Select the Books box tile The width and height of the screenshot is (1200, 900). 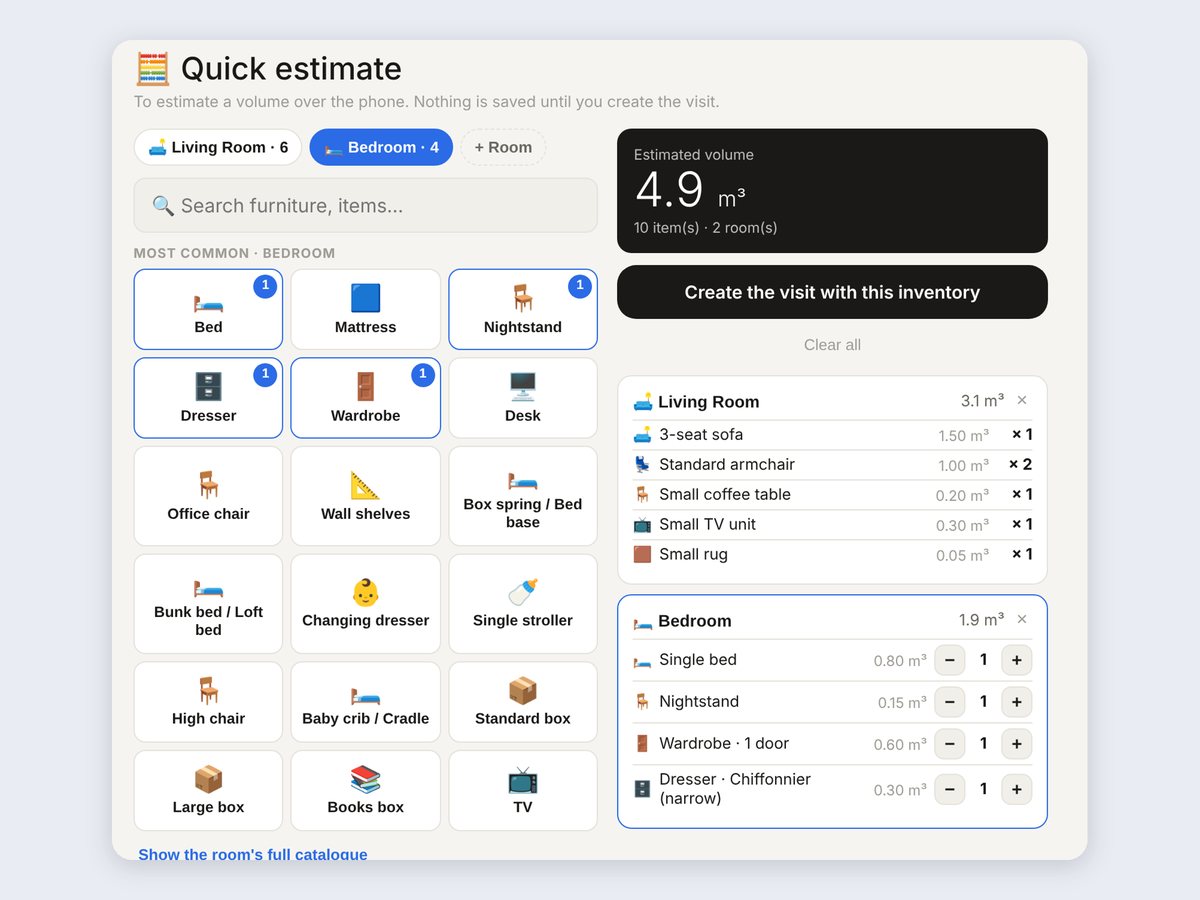coord(365,791)
